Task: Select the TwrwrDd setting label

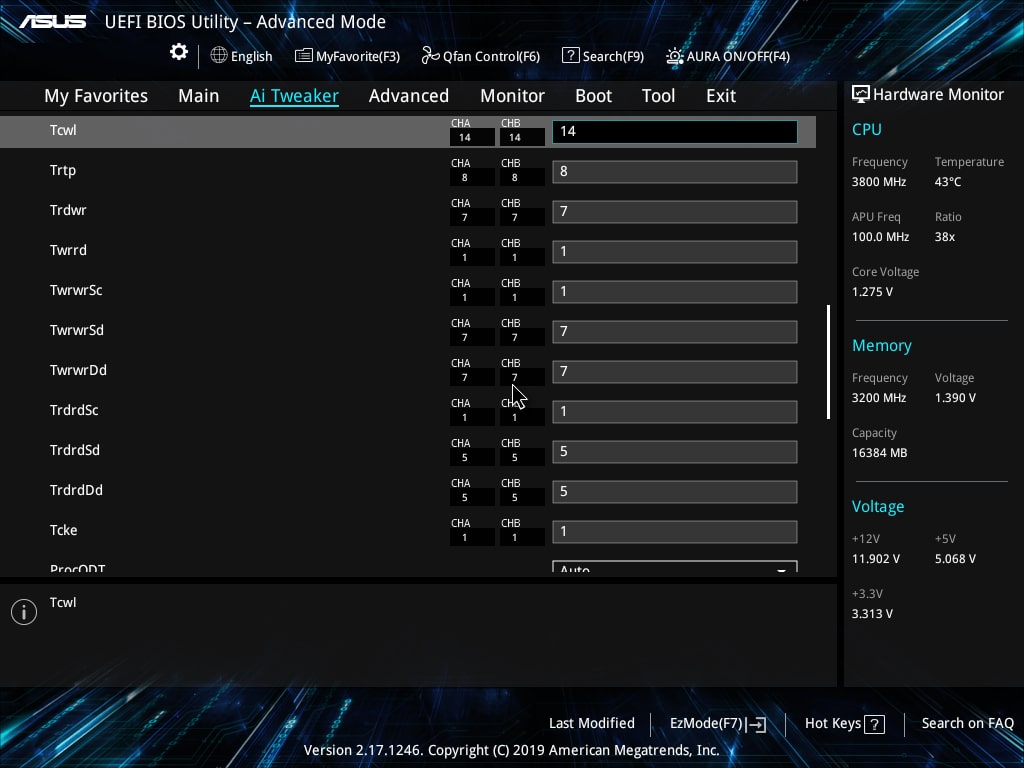Action: 78,370
